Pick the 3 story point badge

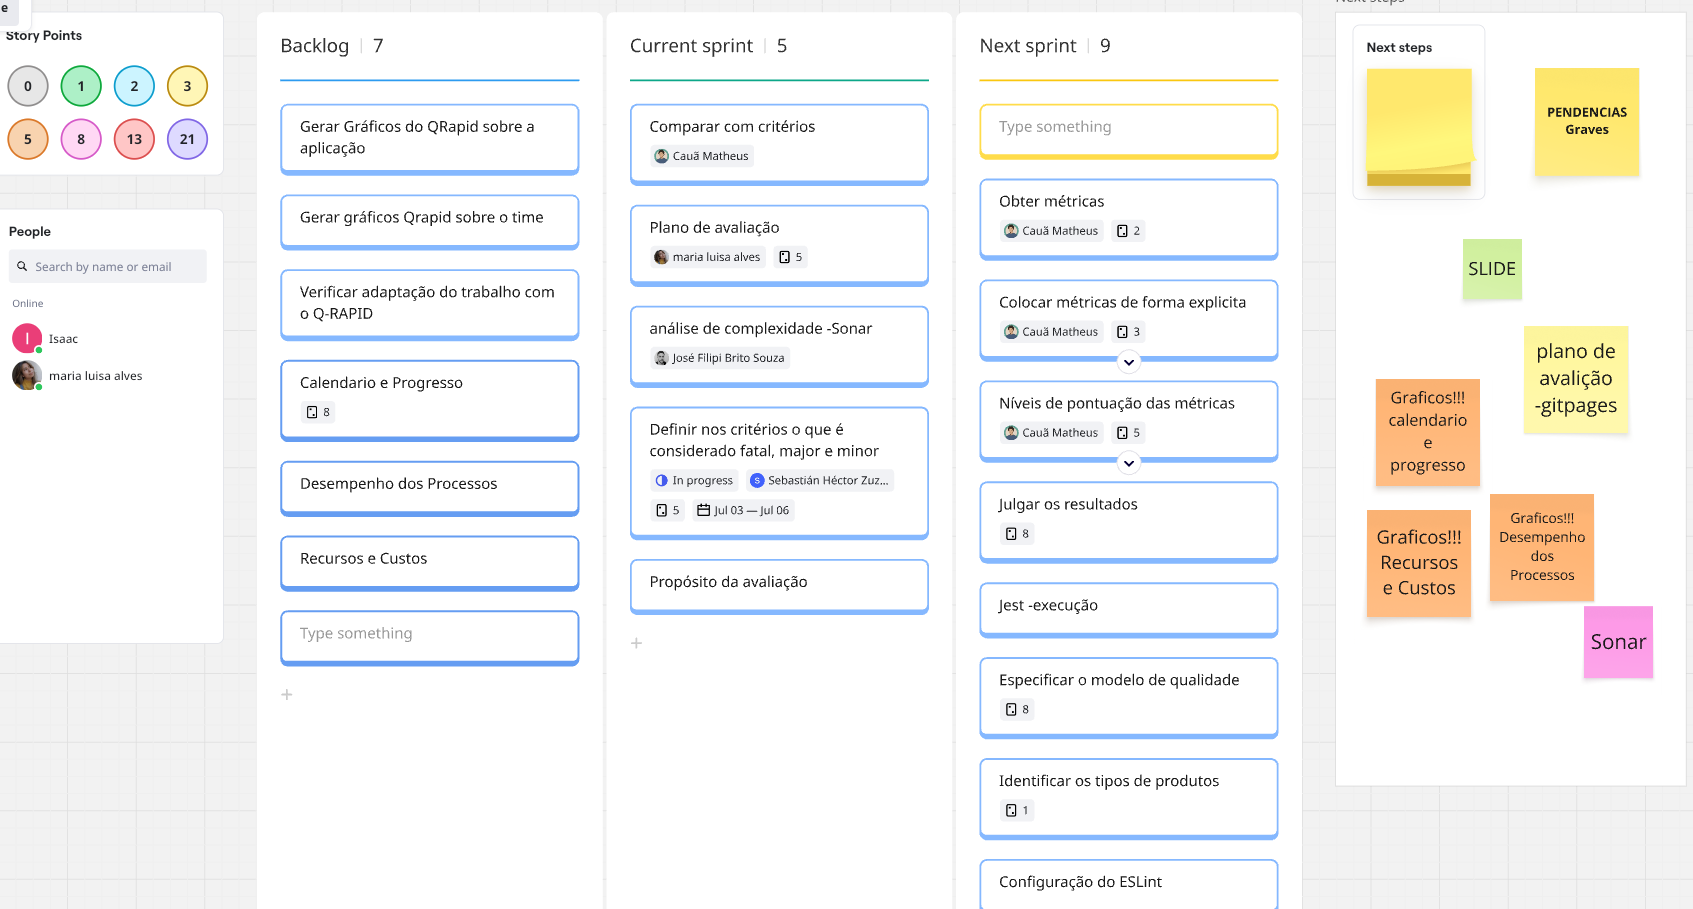187,86
